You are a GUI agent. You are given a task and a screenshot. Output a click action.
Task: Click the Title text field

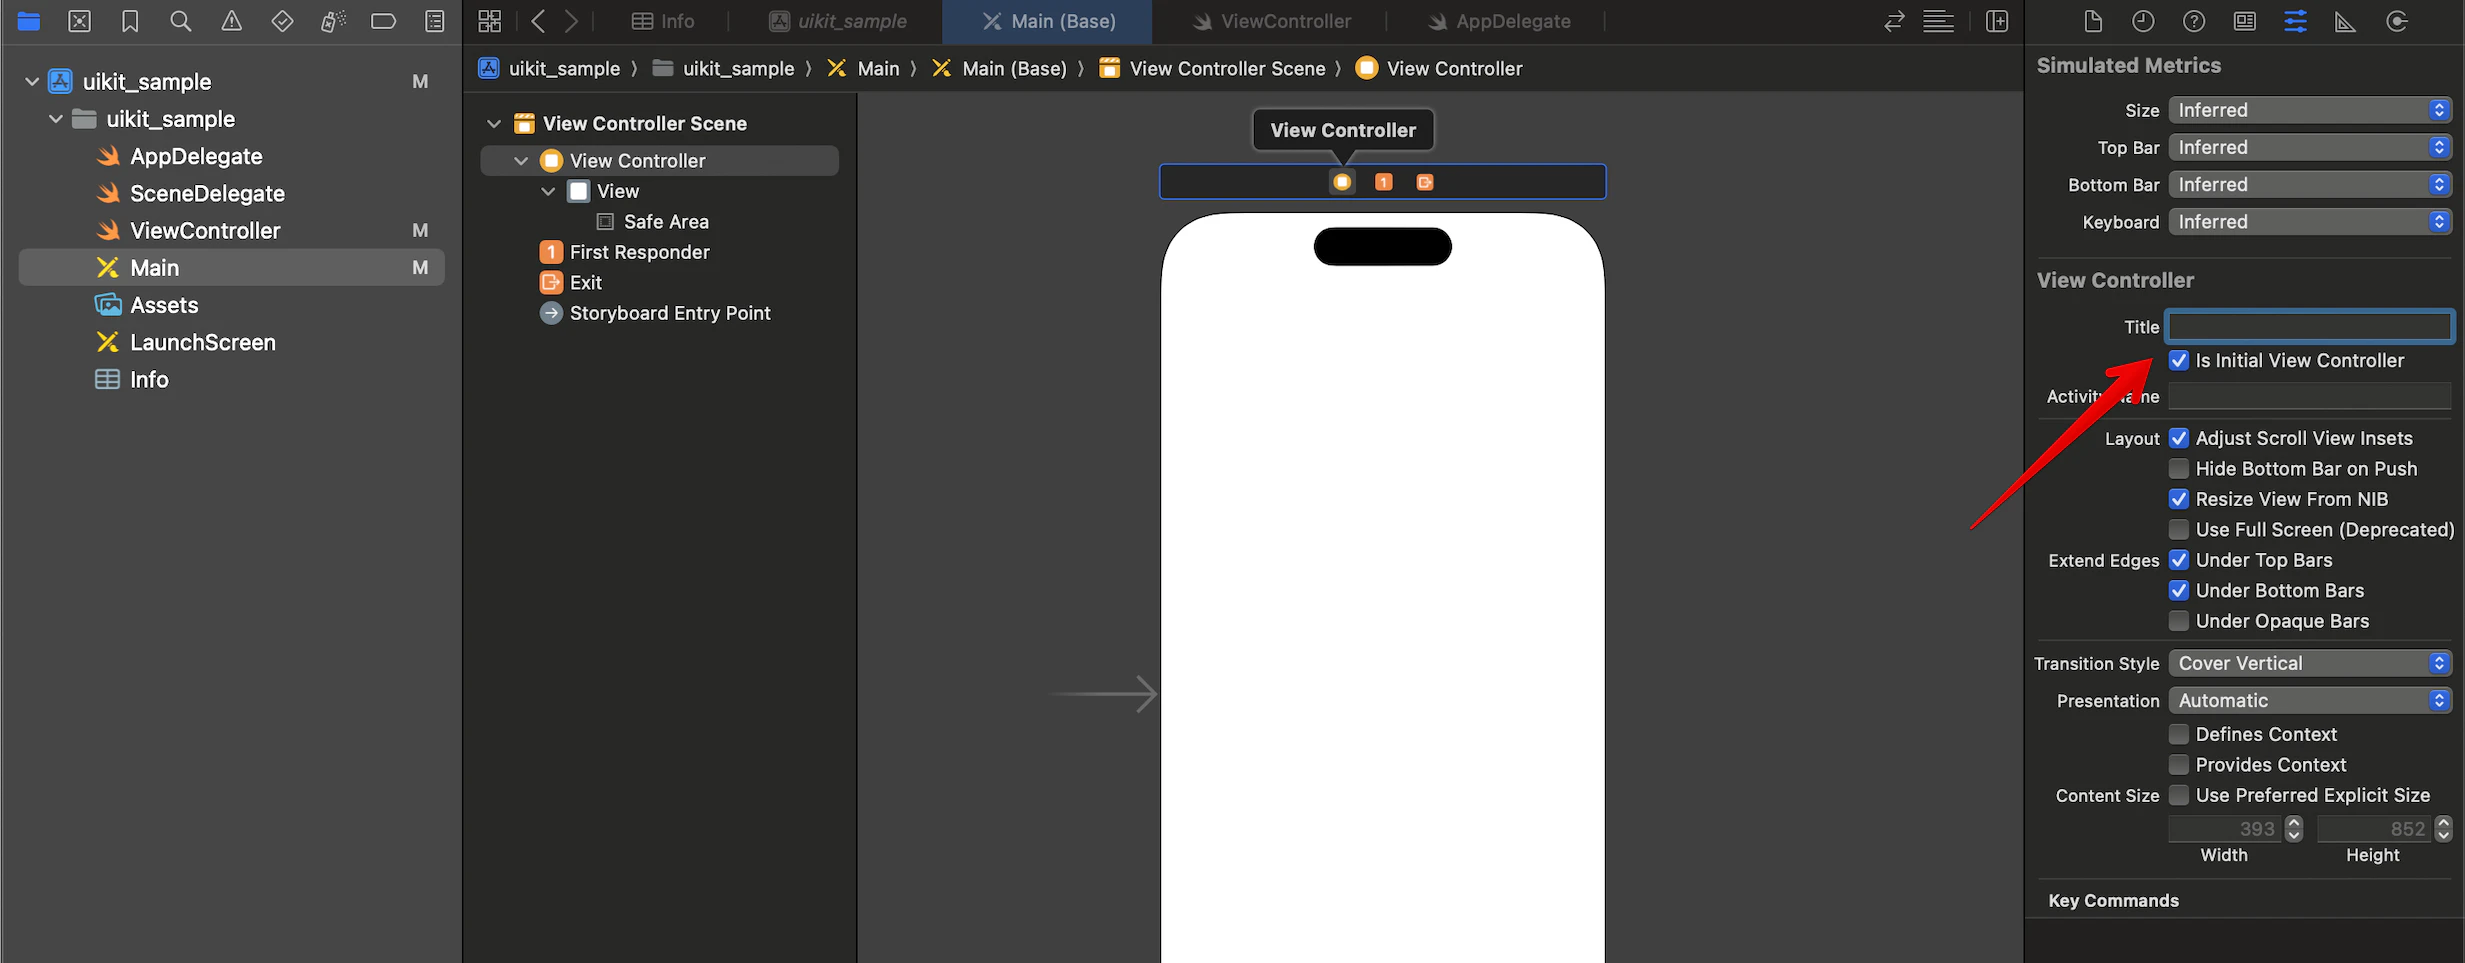(2310, 326)
